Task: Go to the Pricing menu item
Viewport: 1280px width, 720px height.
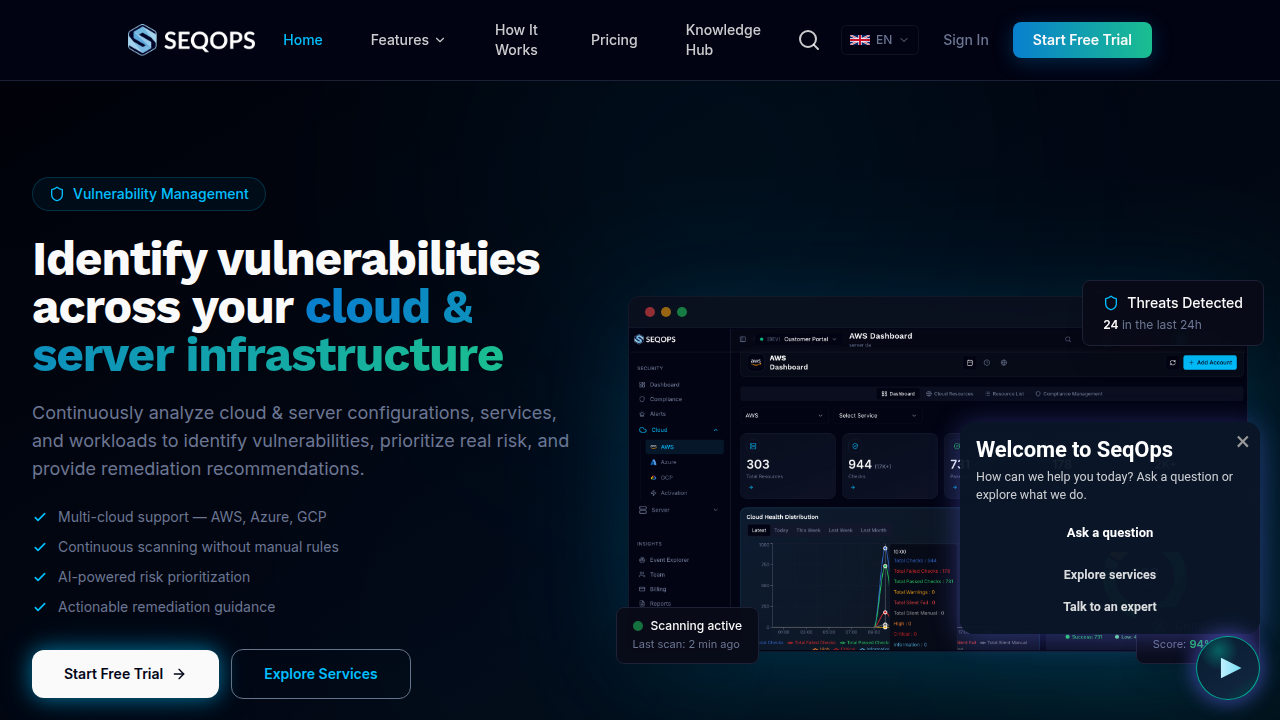Action: click(614, 40)
